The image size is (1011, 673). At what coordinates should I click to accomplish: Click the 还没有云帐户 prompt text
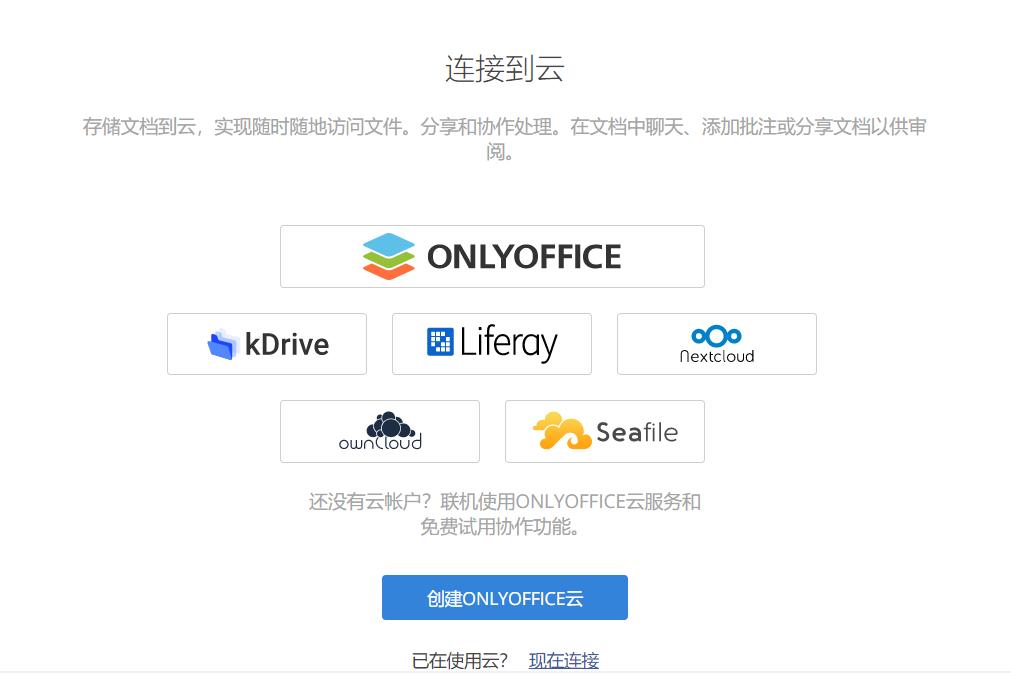[505, 514]
